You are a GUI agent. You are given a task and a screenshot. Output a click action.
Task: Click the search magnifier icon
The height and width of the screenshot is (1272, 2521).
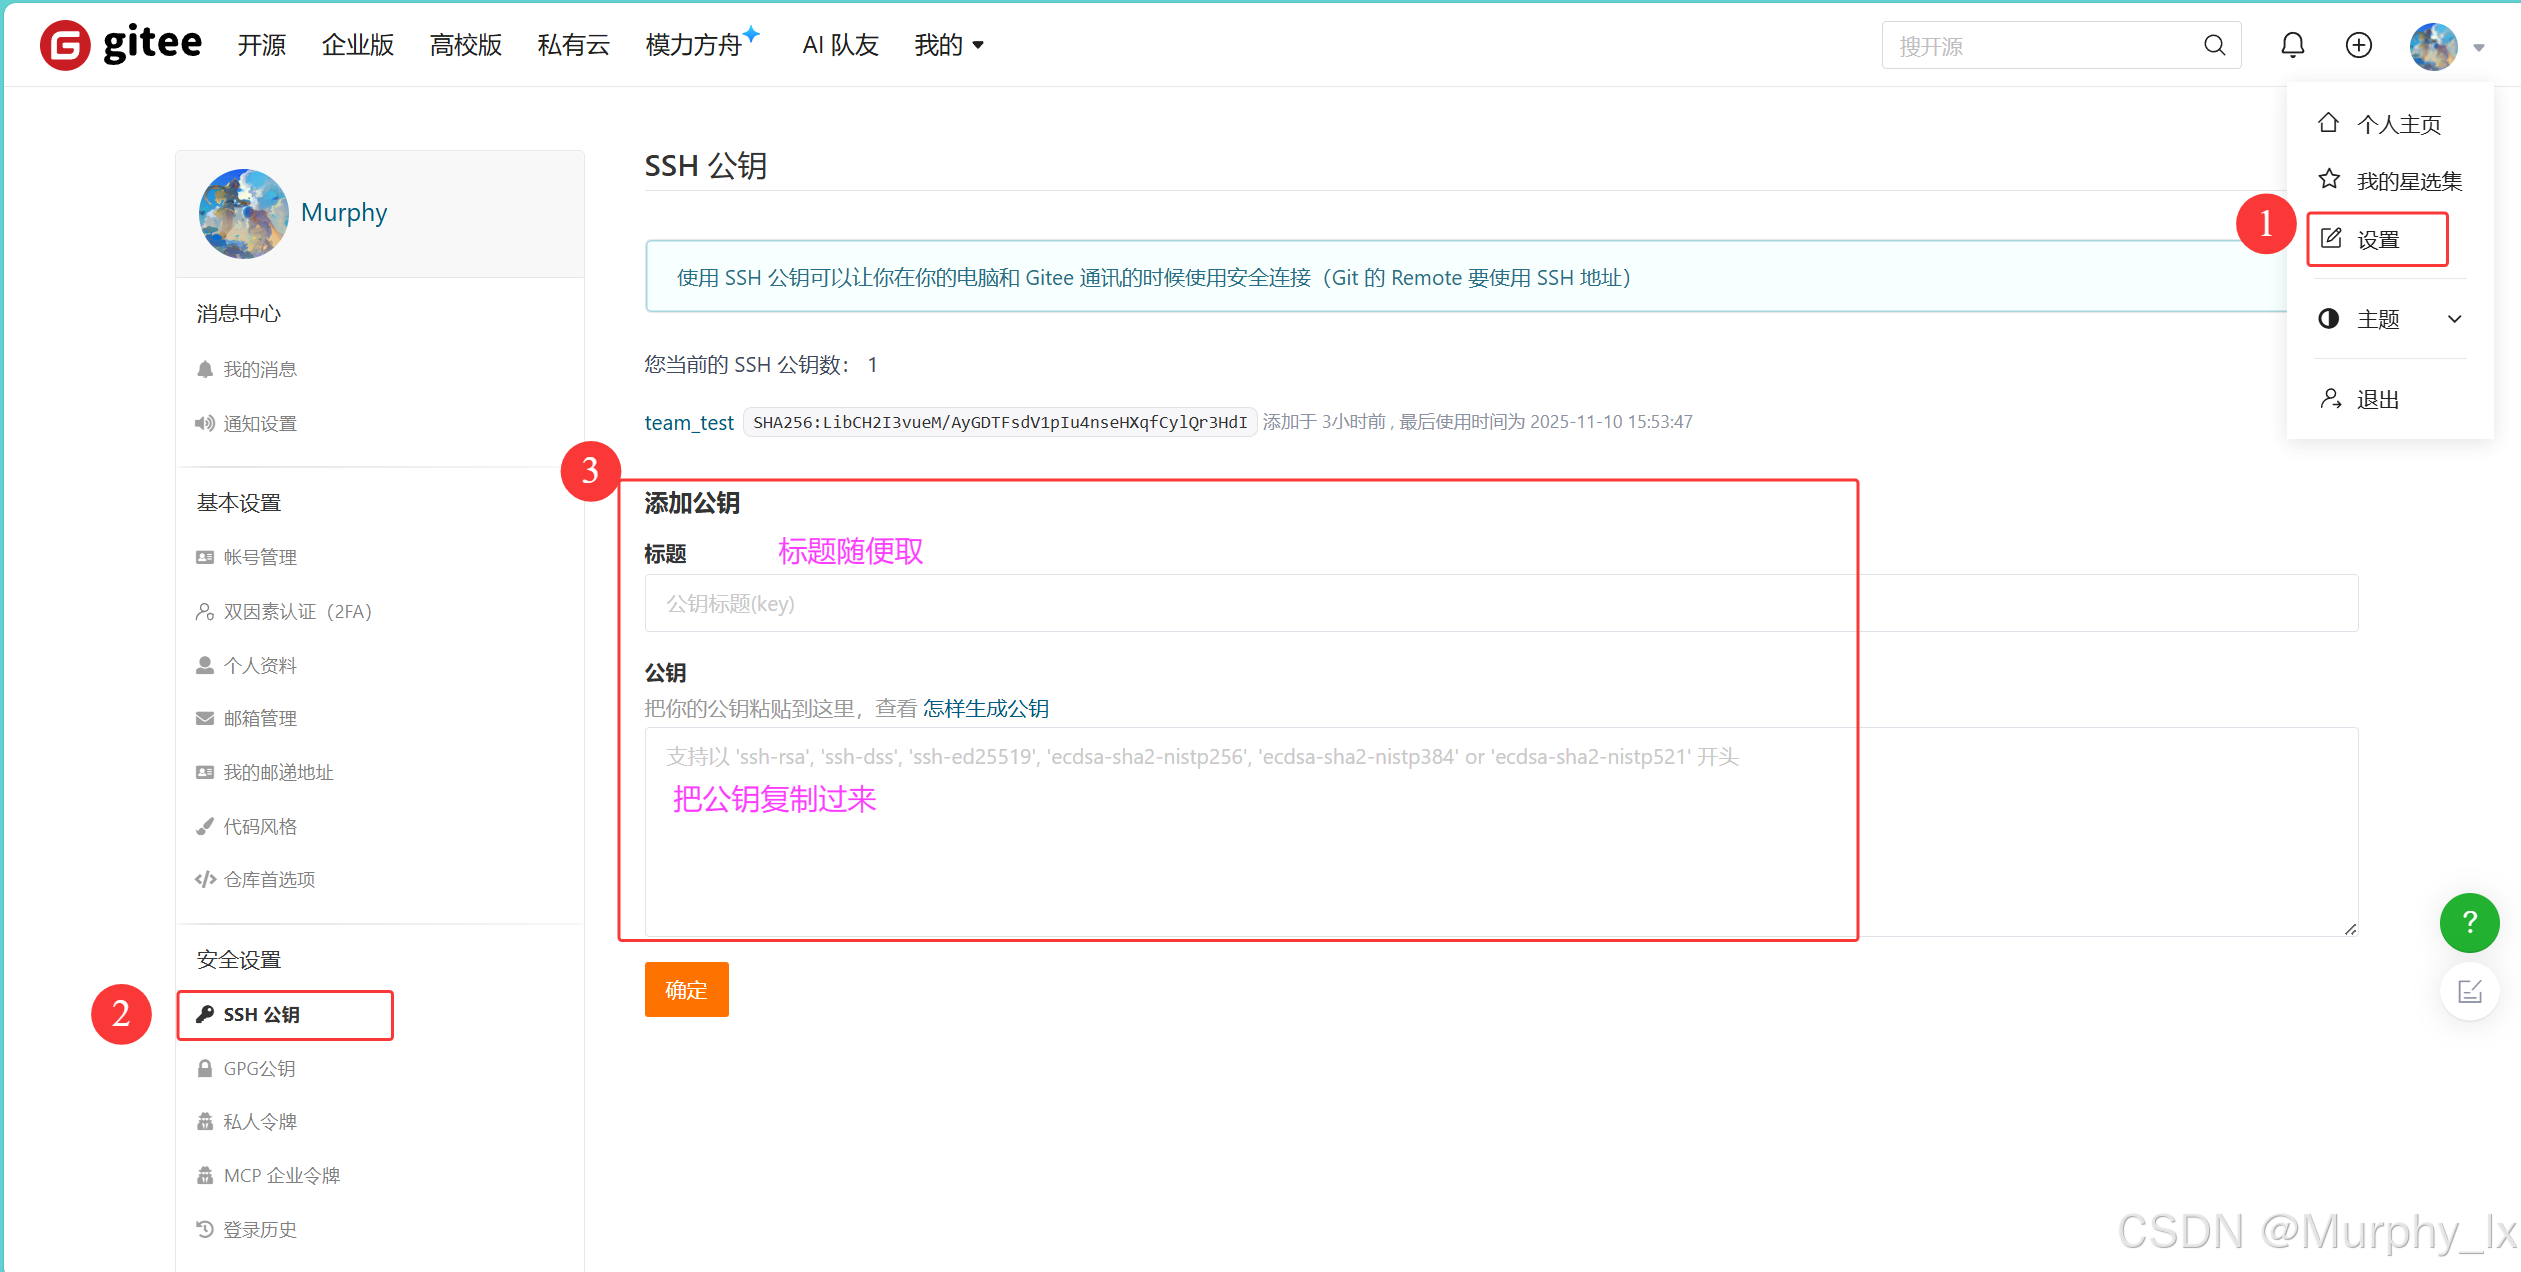2214,44
